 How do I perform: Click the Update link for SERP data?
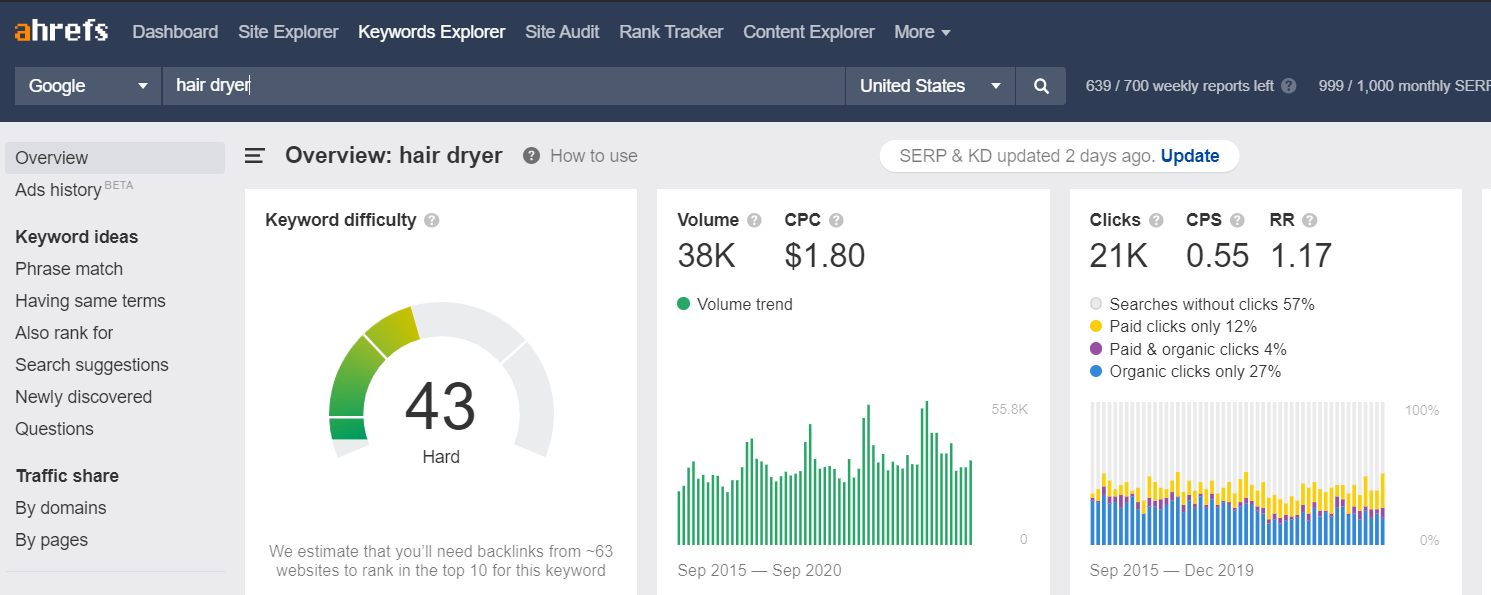pos(1190,155)
